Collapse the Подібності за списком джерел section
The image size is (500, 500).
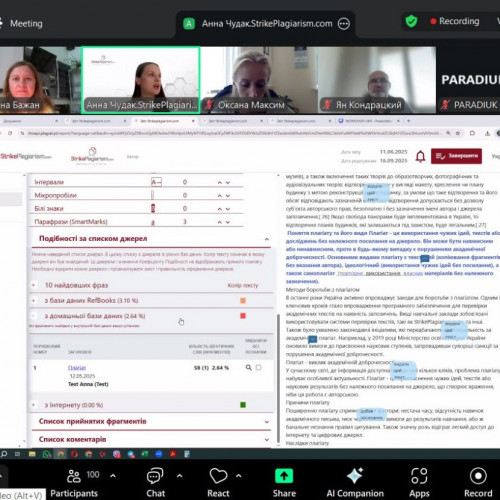[x=267, y=239]
